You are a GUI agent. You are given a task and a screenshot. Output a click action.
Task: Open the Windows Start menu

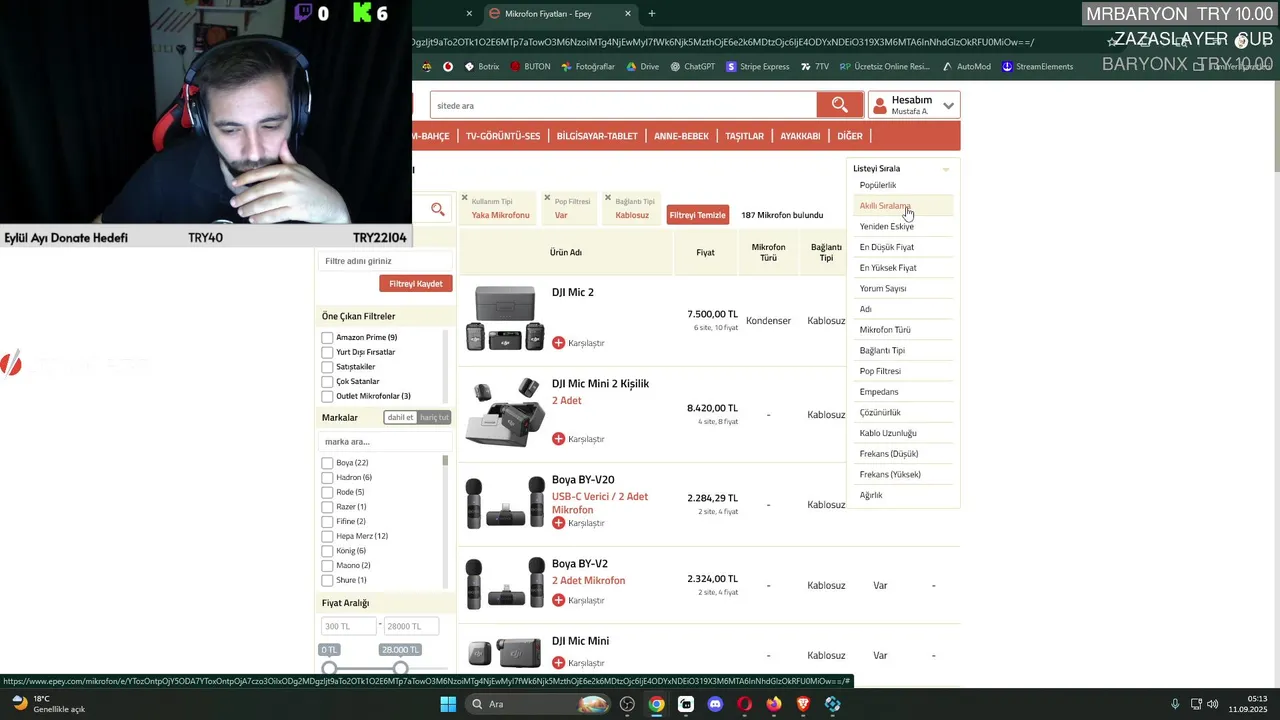[x=448, y=704]
